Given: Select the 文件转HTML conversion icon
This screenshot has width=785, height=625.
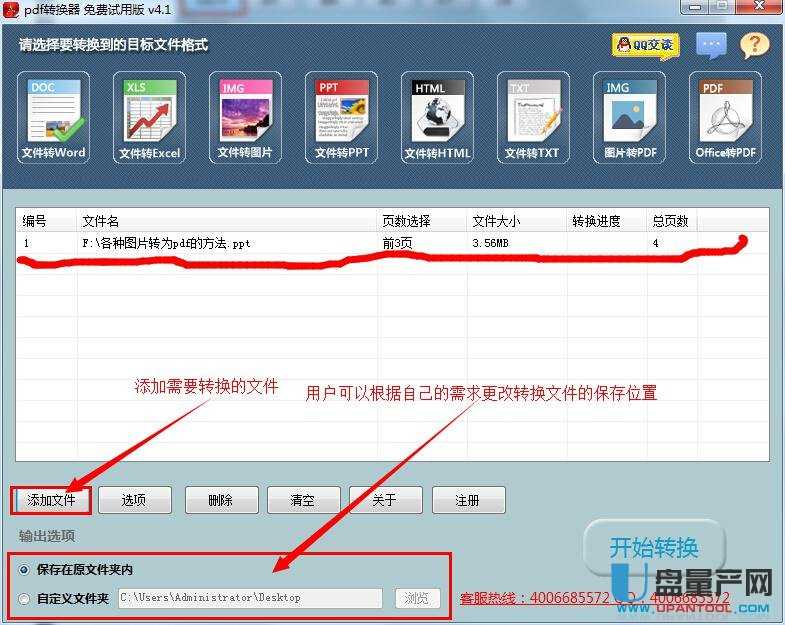Looking at the screenshot, I should (x=437, y=117).
